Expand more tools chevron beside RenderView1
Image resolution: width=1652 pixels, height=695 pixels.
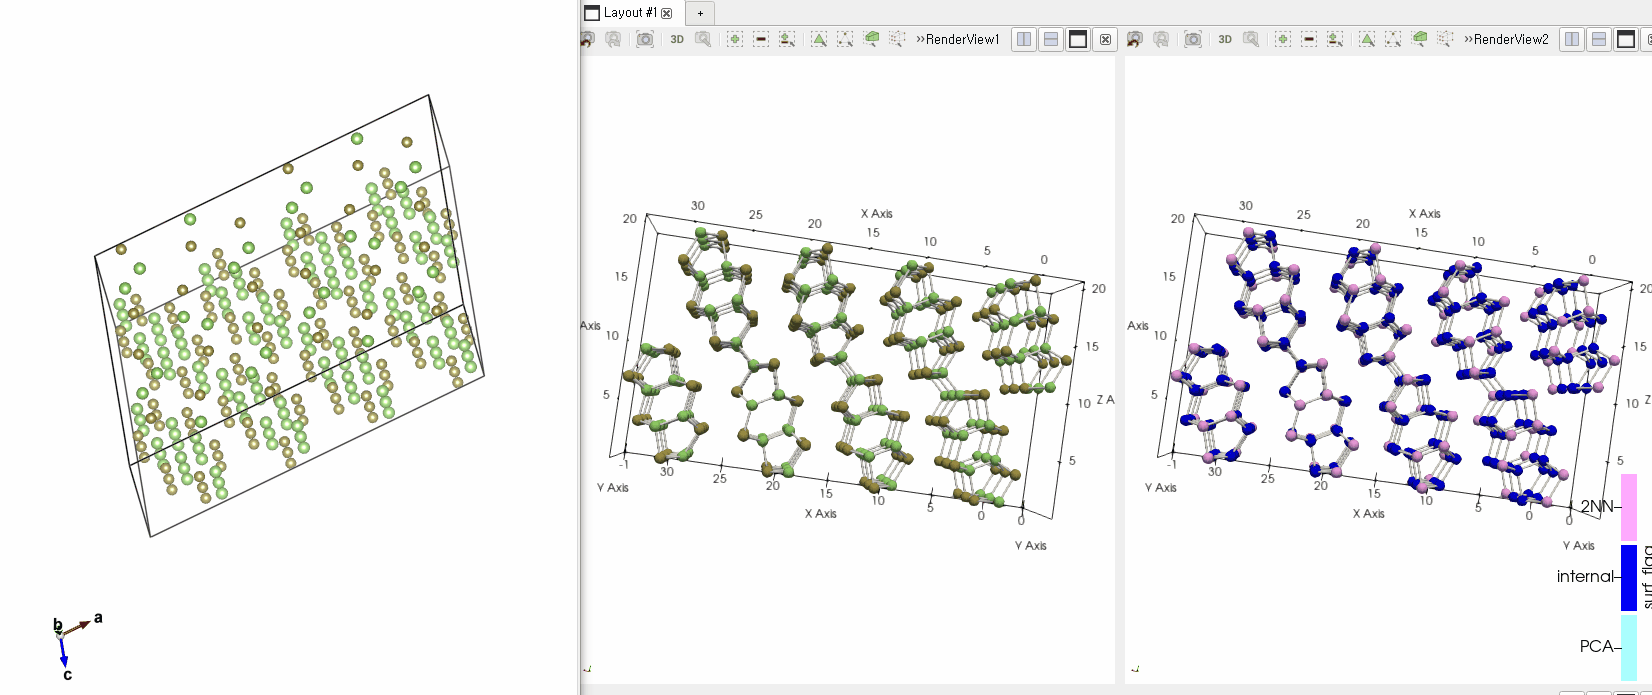(920, 39)
